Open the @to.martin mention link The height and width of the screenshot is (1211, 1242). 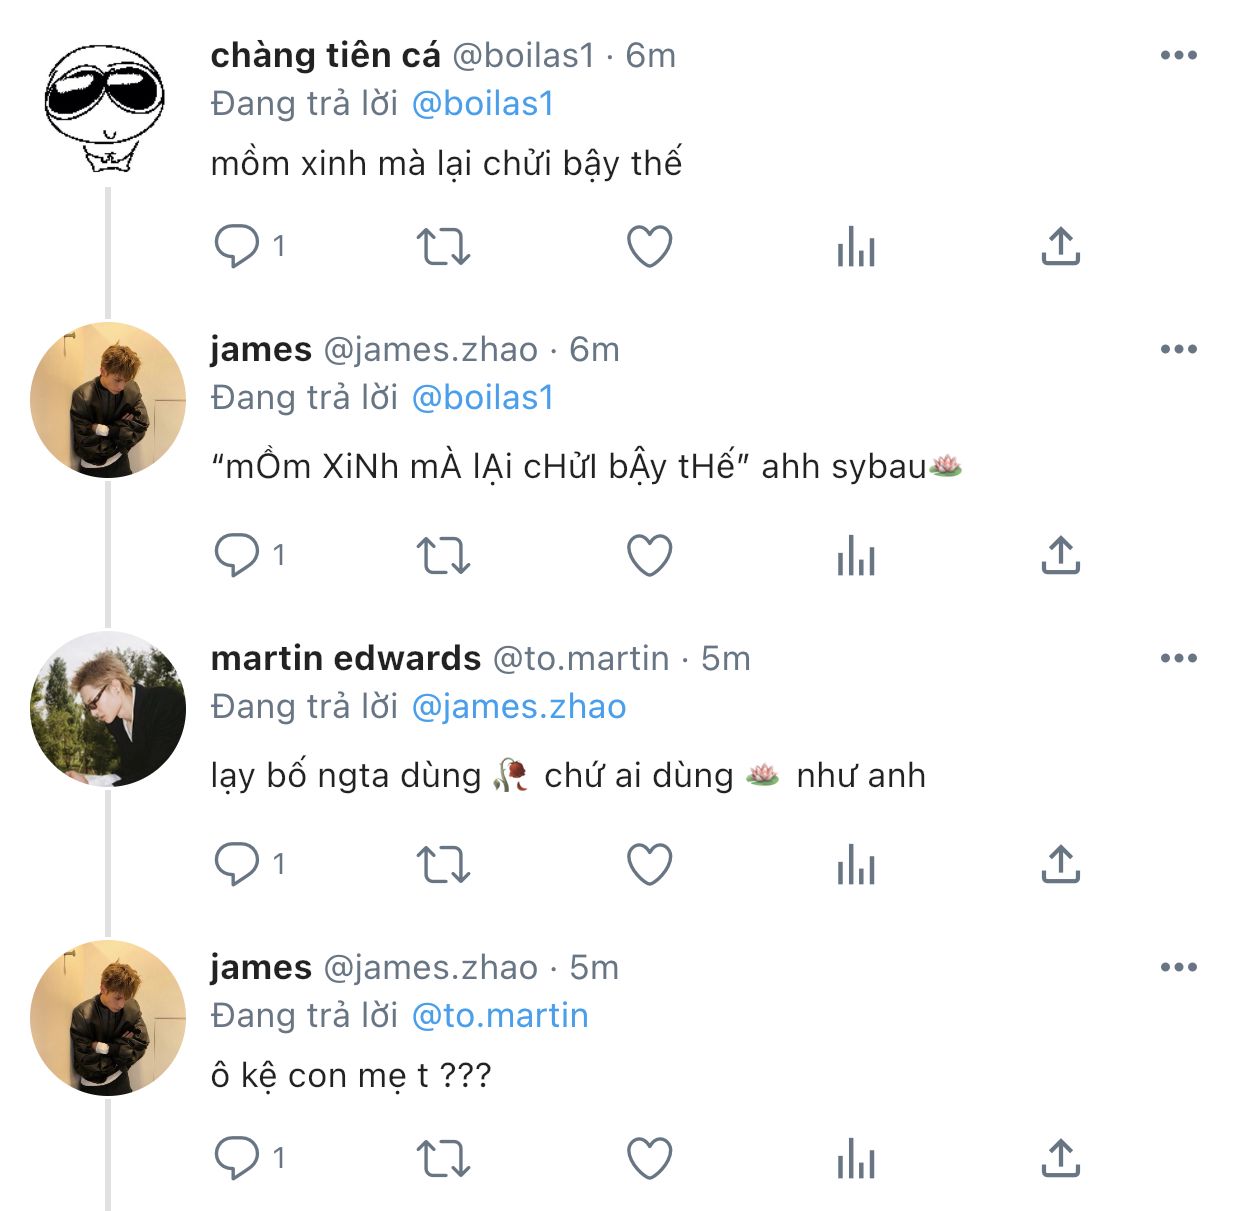pos(500,1016)
